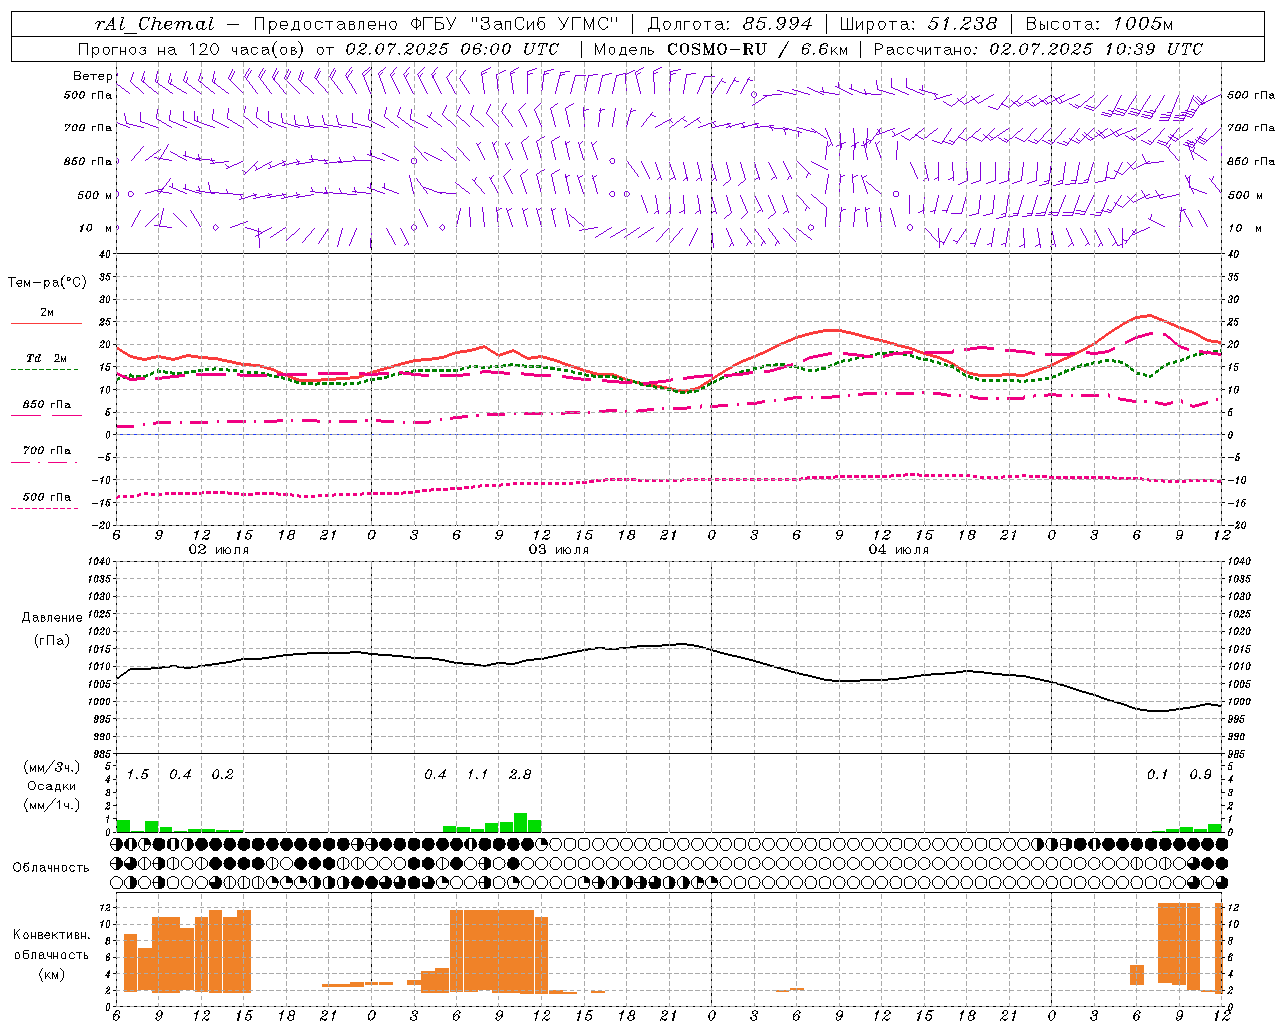Click the (мм/1ч.) hourly precipitation unit label
Image resolution: width=1280 pixels, height=1024 pixels.
[x=51, y=805]
